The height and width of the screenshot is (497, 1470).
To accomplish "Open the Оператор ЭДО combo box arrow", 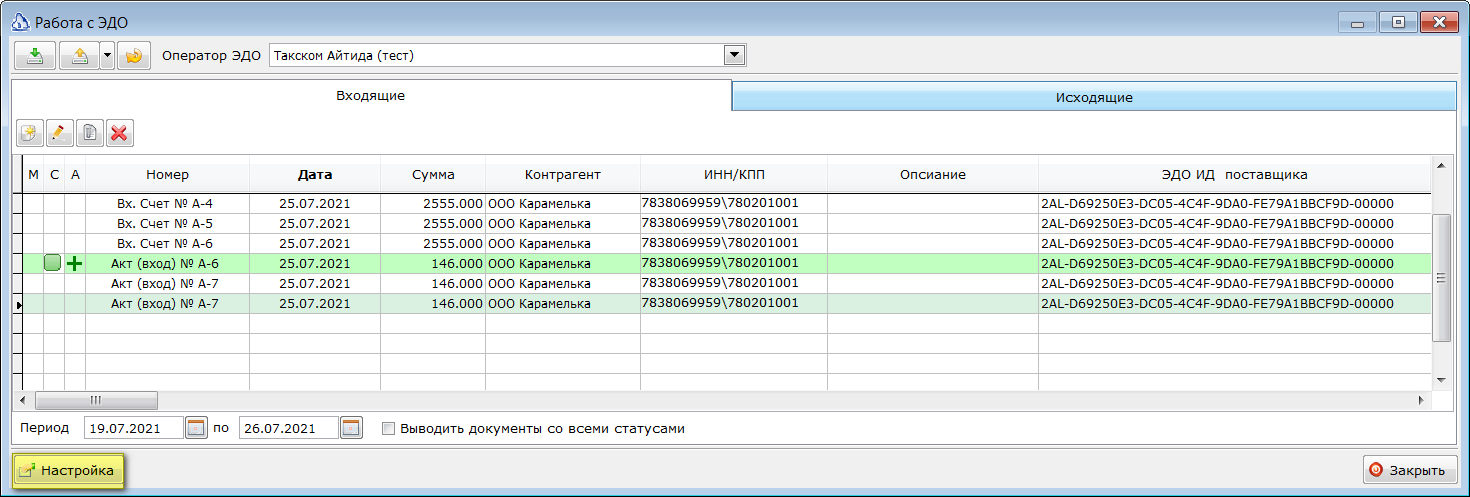I will click(735, 55).
